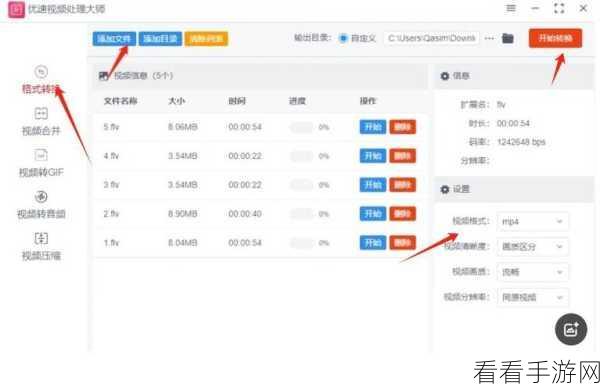Image resolution: width=600 pixels, height=391 pixels.
Task: Open the 视频转音频 sidebar section
Action: [41, 205]
